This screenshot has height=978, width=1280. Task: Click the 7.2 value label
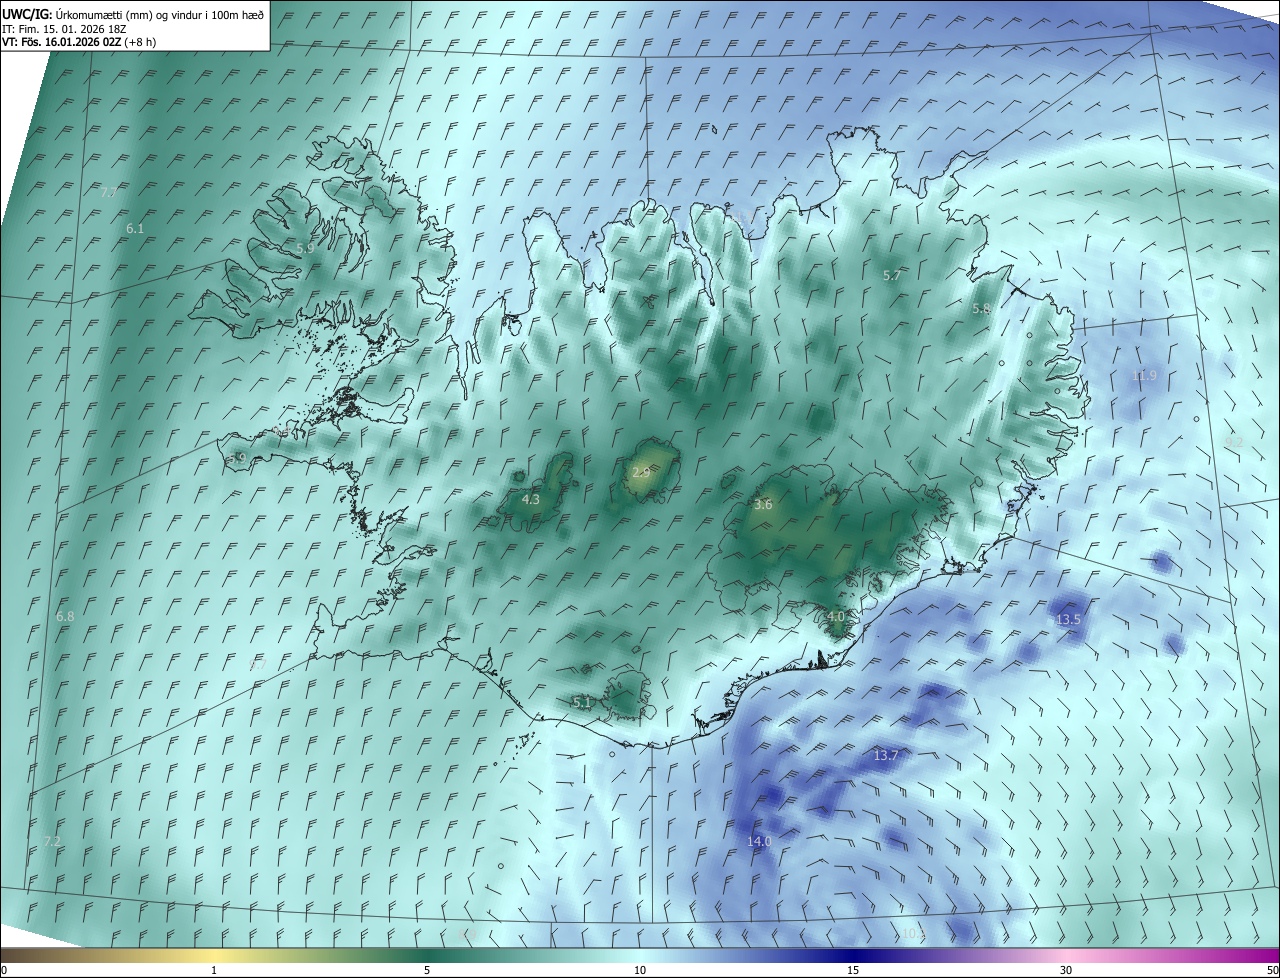(52, 842)
